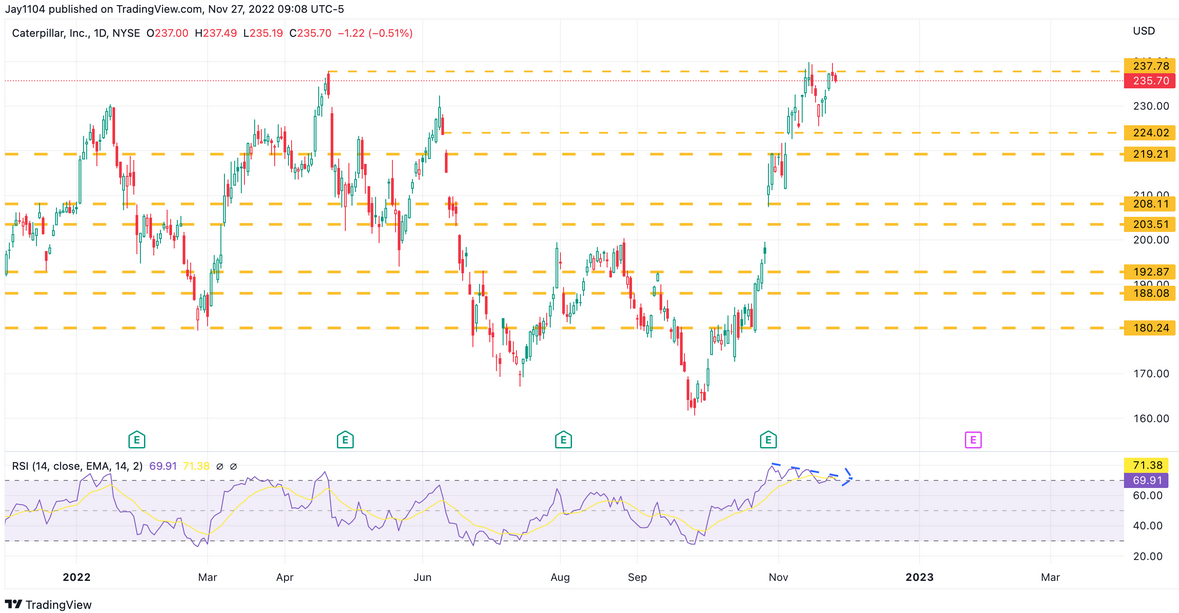Click the Nov label on time axis
Image resolution: width=1179 pixels, height=613 pixels.
(778, 577)
